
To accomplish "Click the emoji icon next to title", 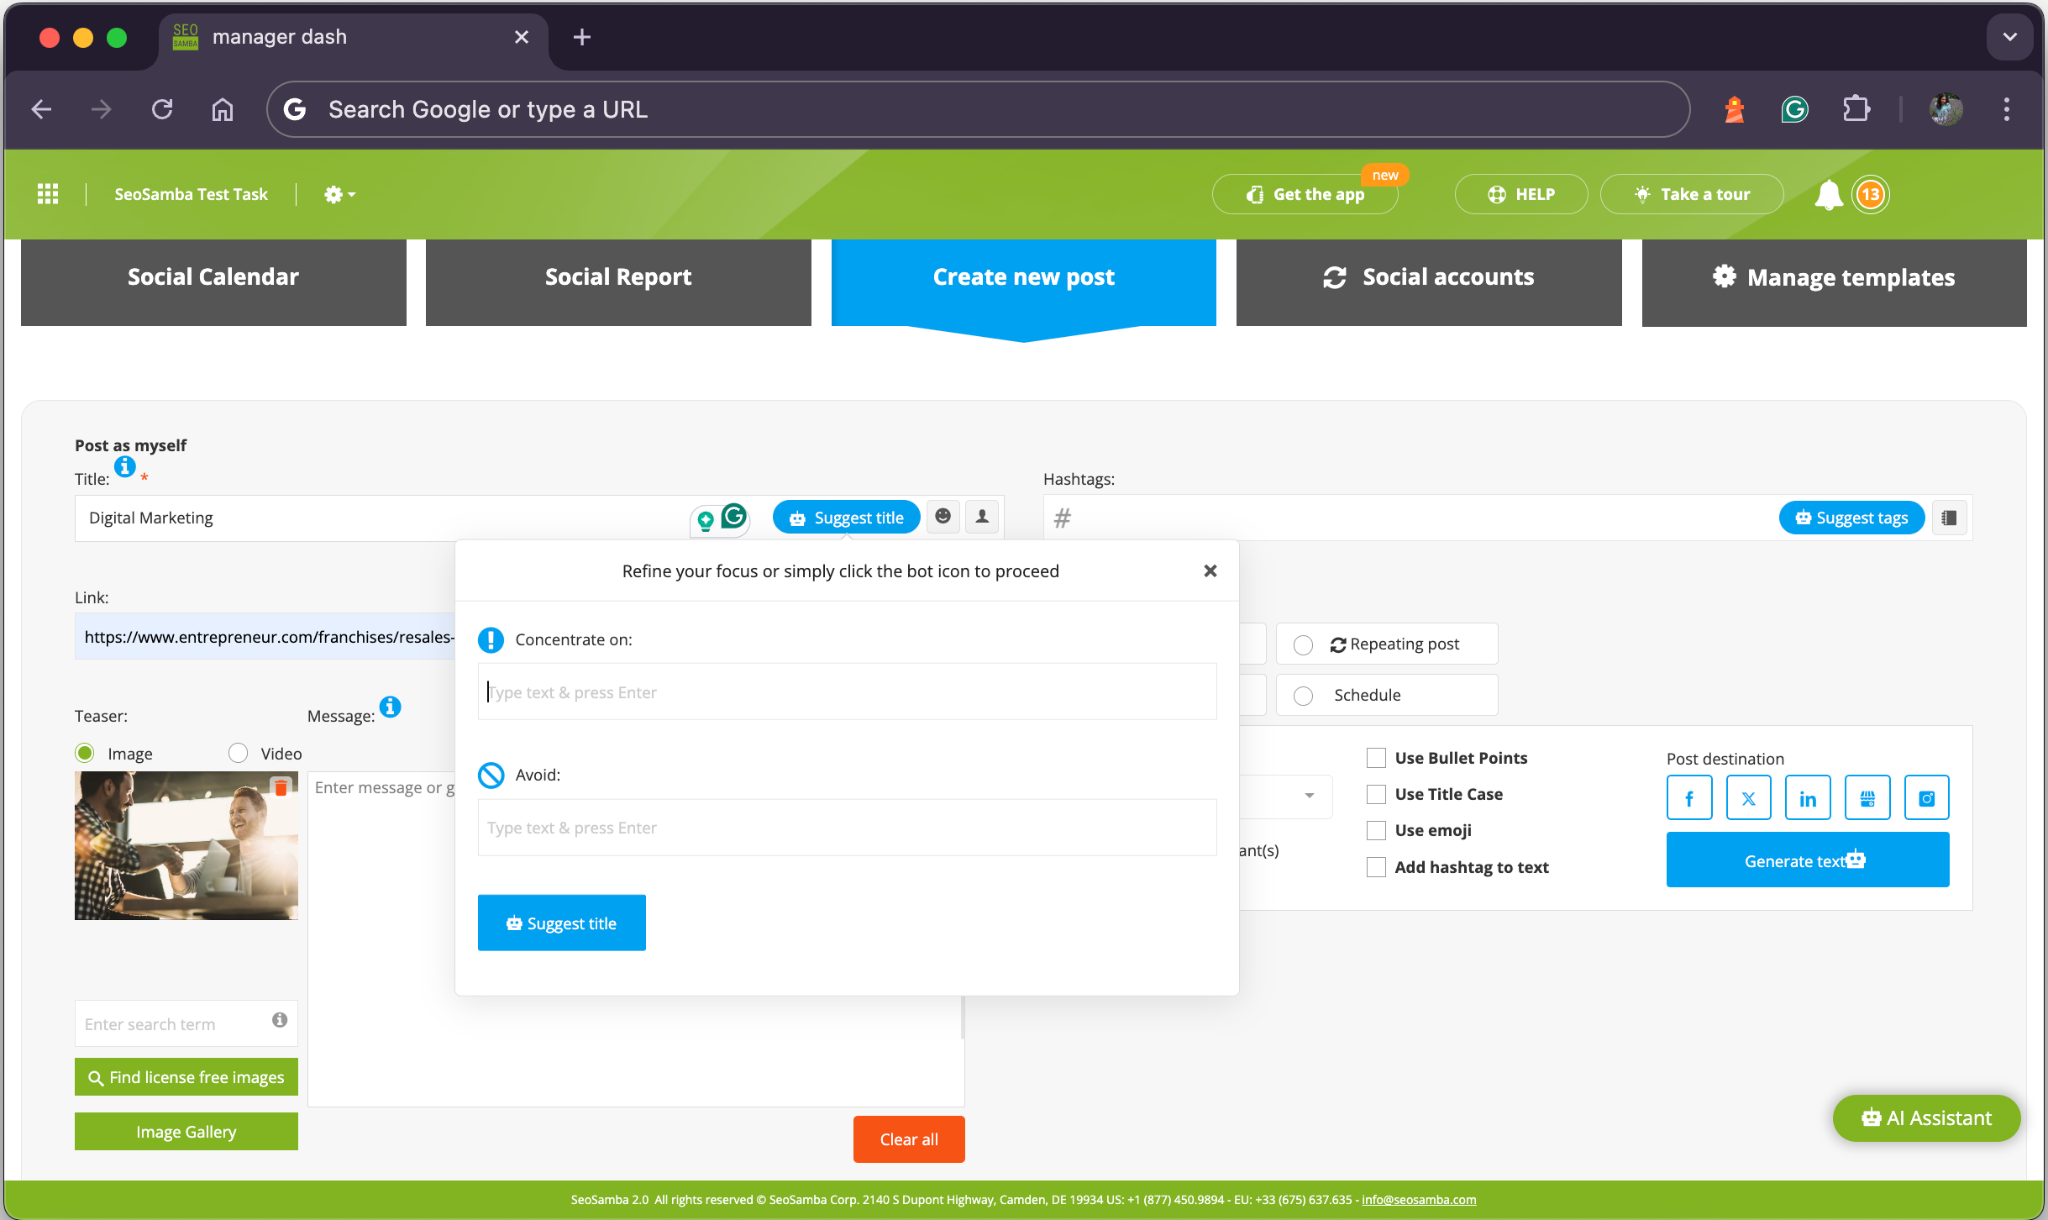I will coord(943,517).
